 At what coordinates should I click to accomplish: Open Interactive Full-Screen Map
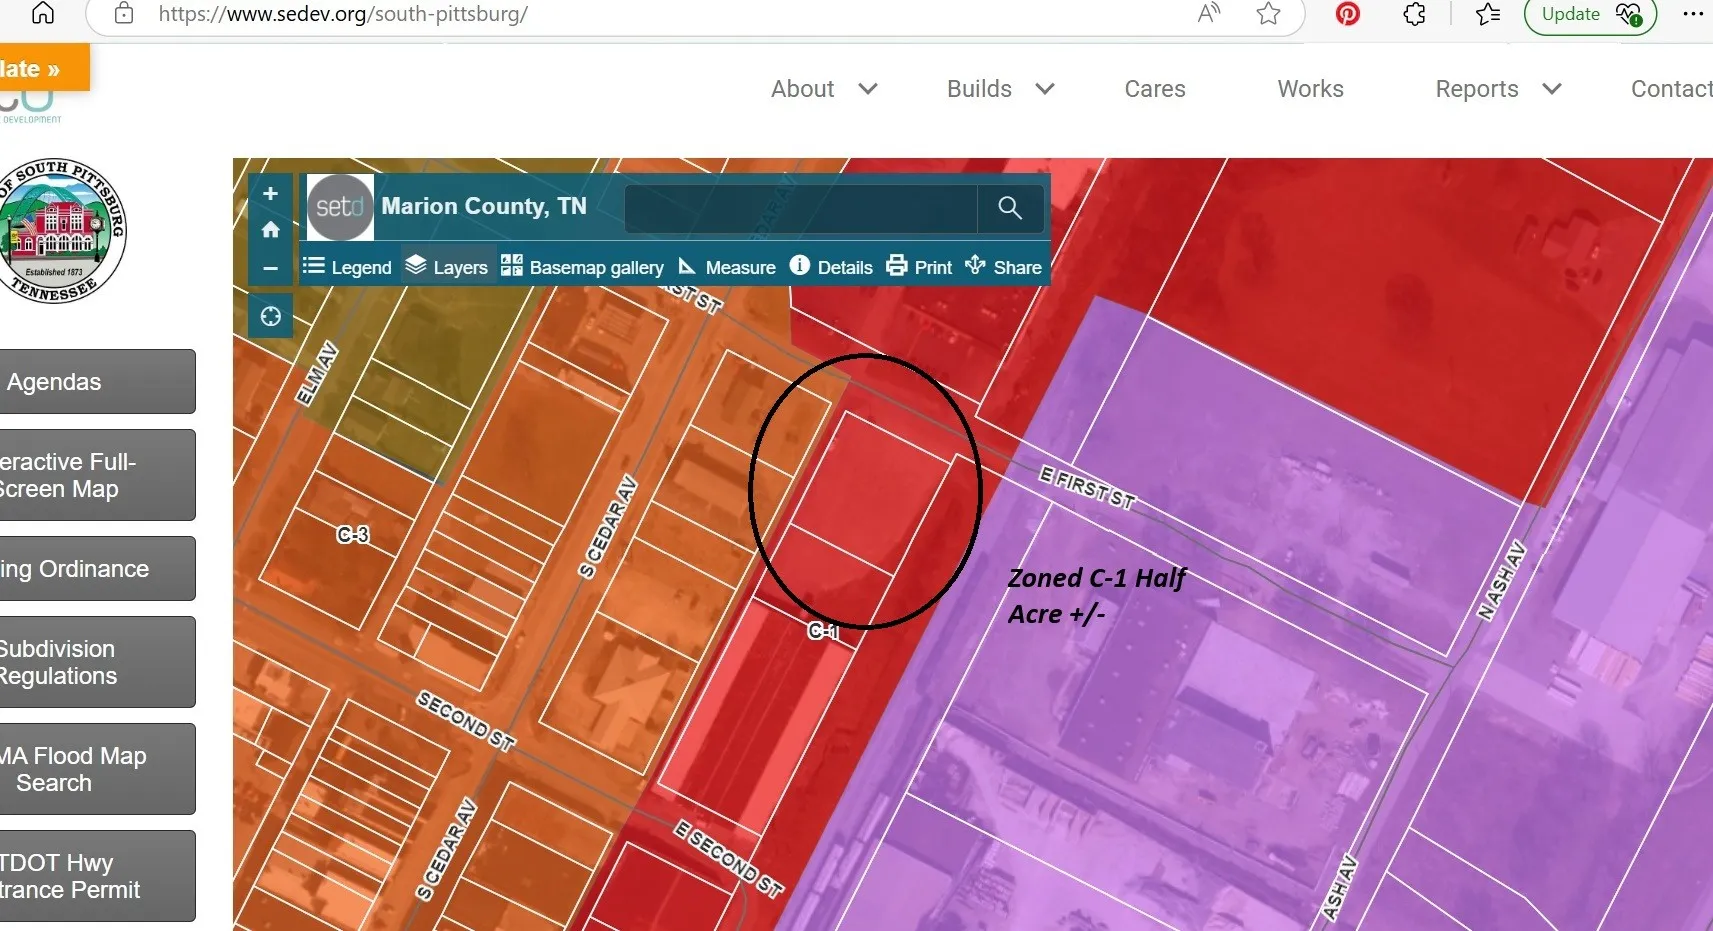(x=97, y=475)
